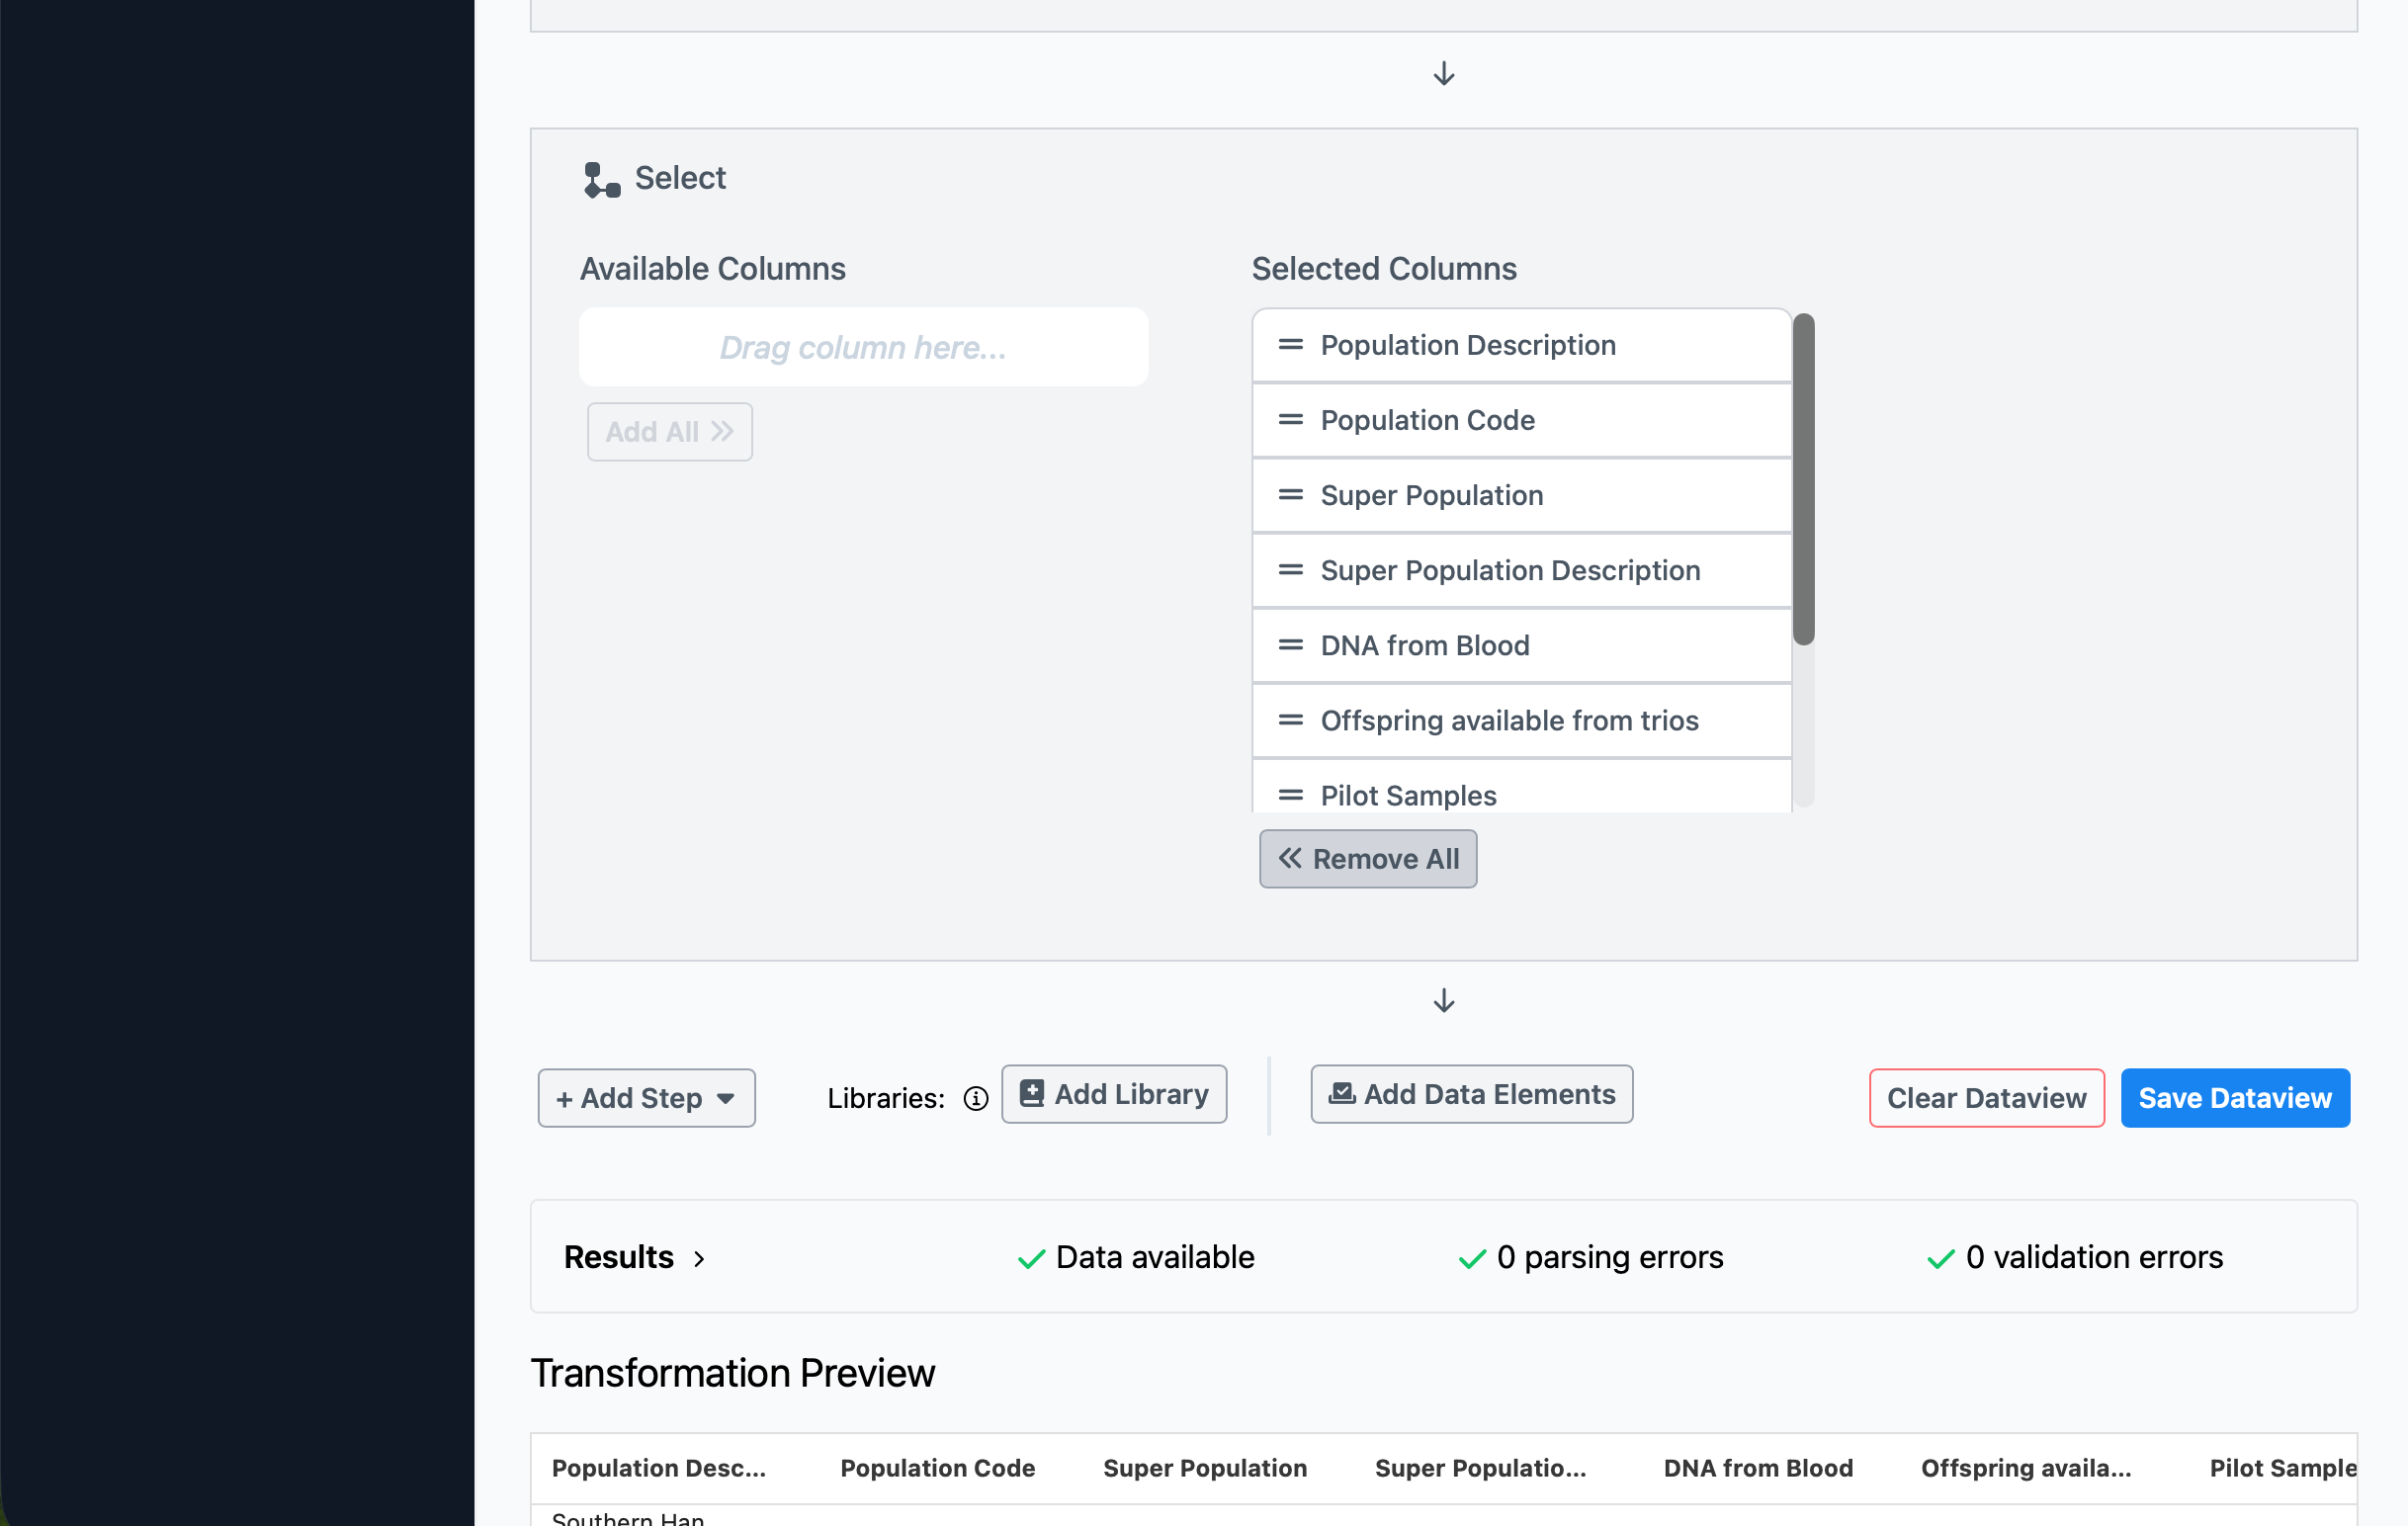Click Add Library button

[x=1113, y=1094]
